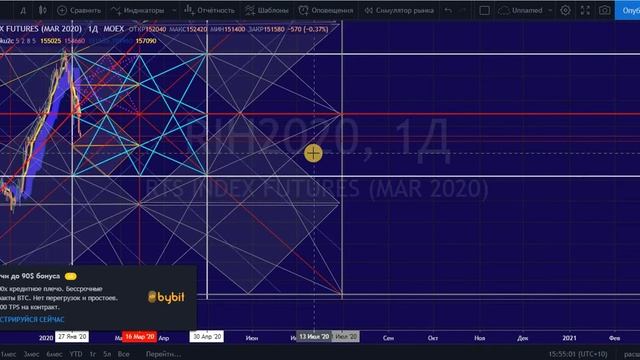
Task: Click the blue Опубликовать publish button
Action: (x=628, y=11)
